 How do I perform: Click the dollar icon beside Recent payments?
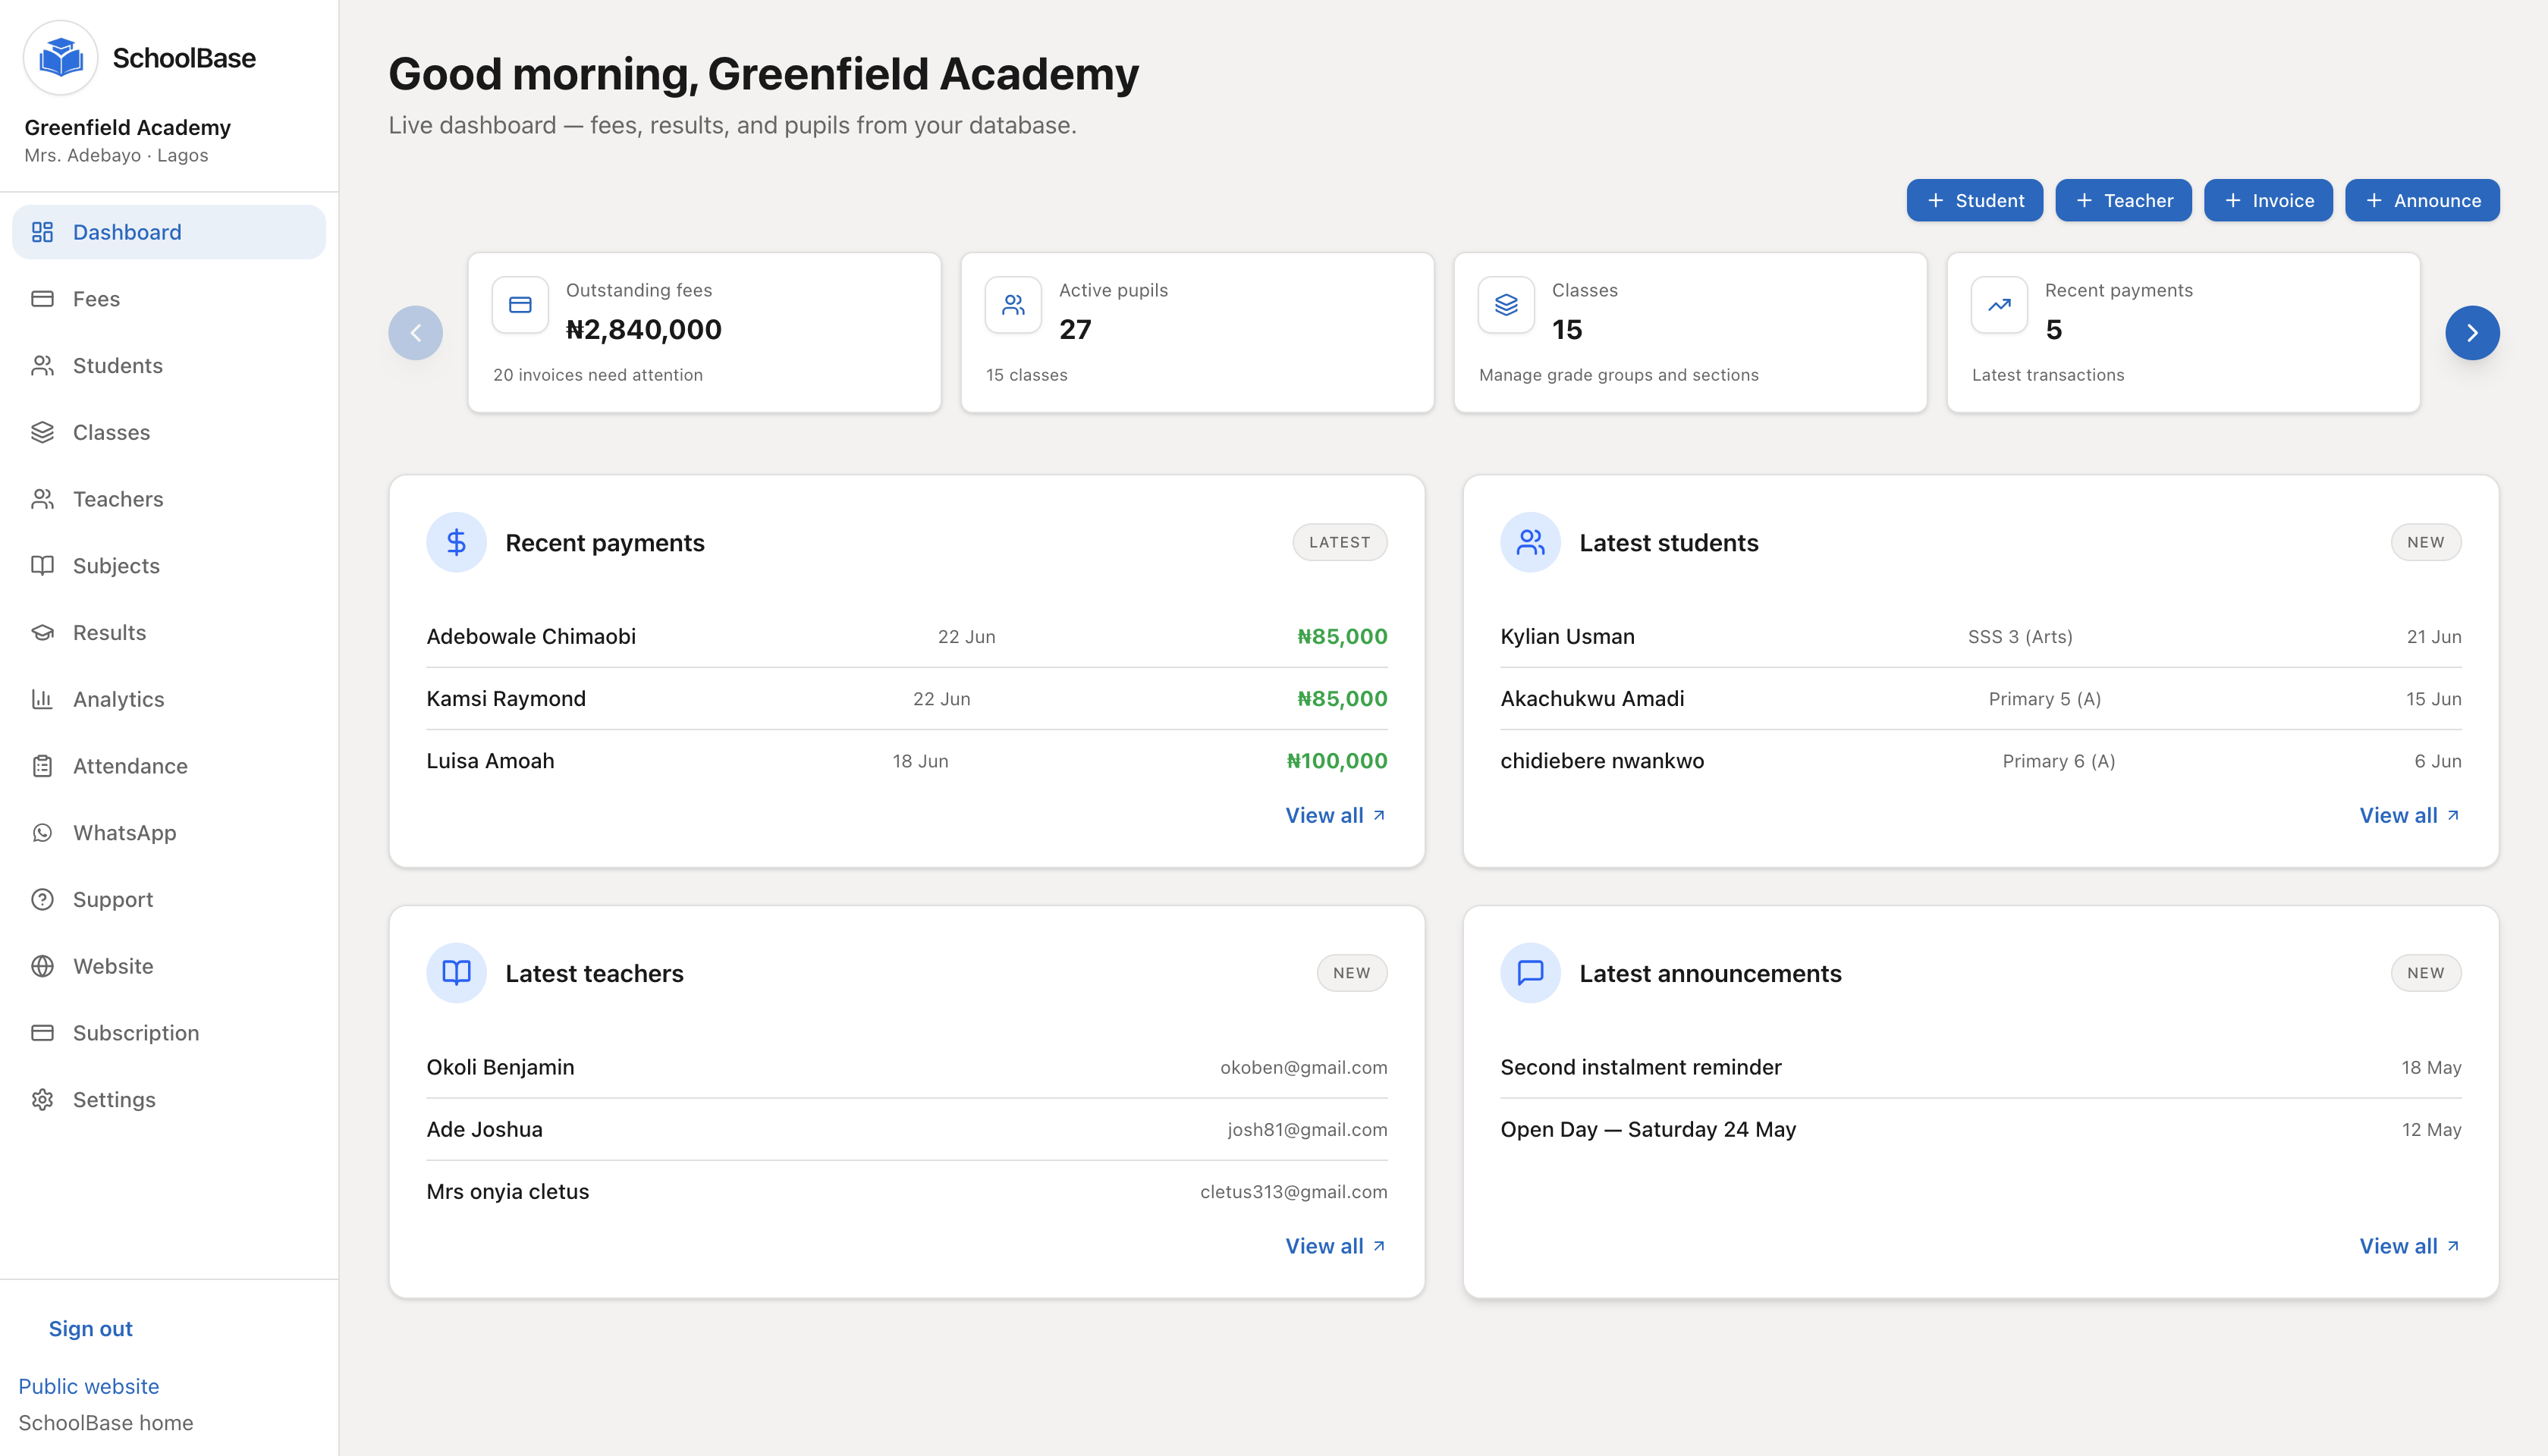(456, 542)
